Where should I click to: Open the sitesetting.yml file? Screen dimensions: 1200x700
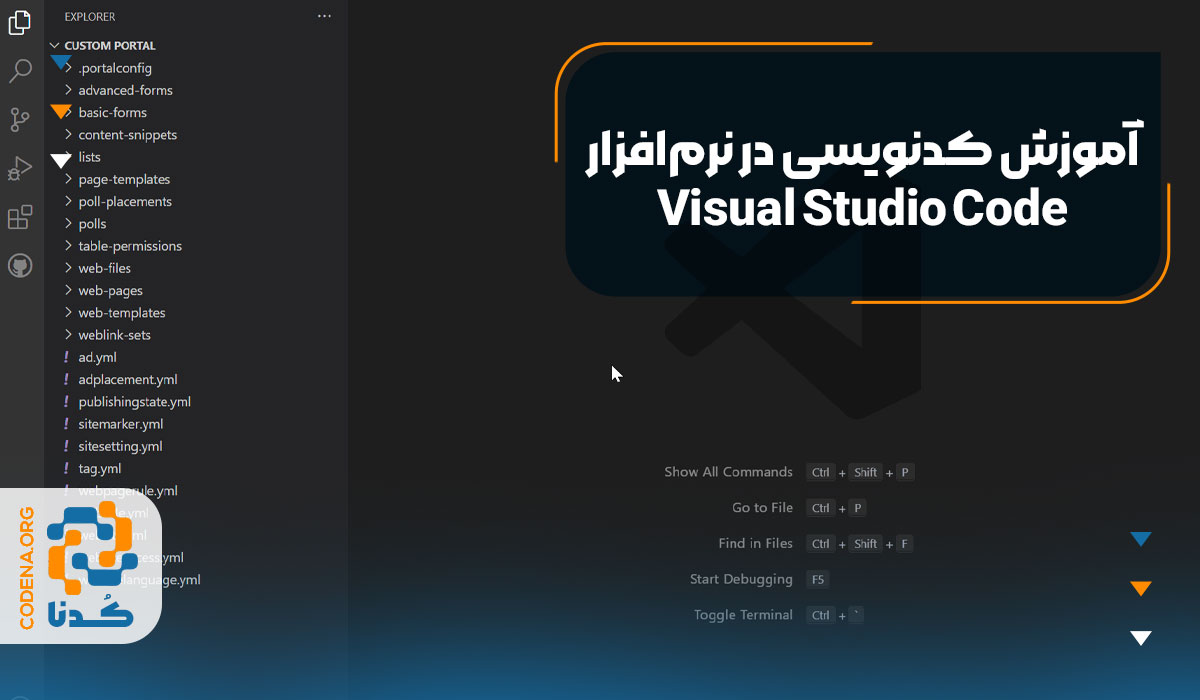click(120, 446)
